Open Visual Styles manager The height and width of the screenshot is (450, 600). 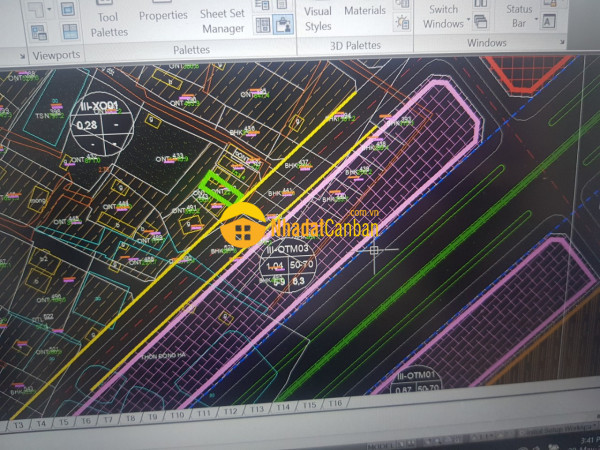(318, 18)
